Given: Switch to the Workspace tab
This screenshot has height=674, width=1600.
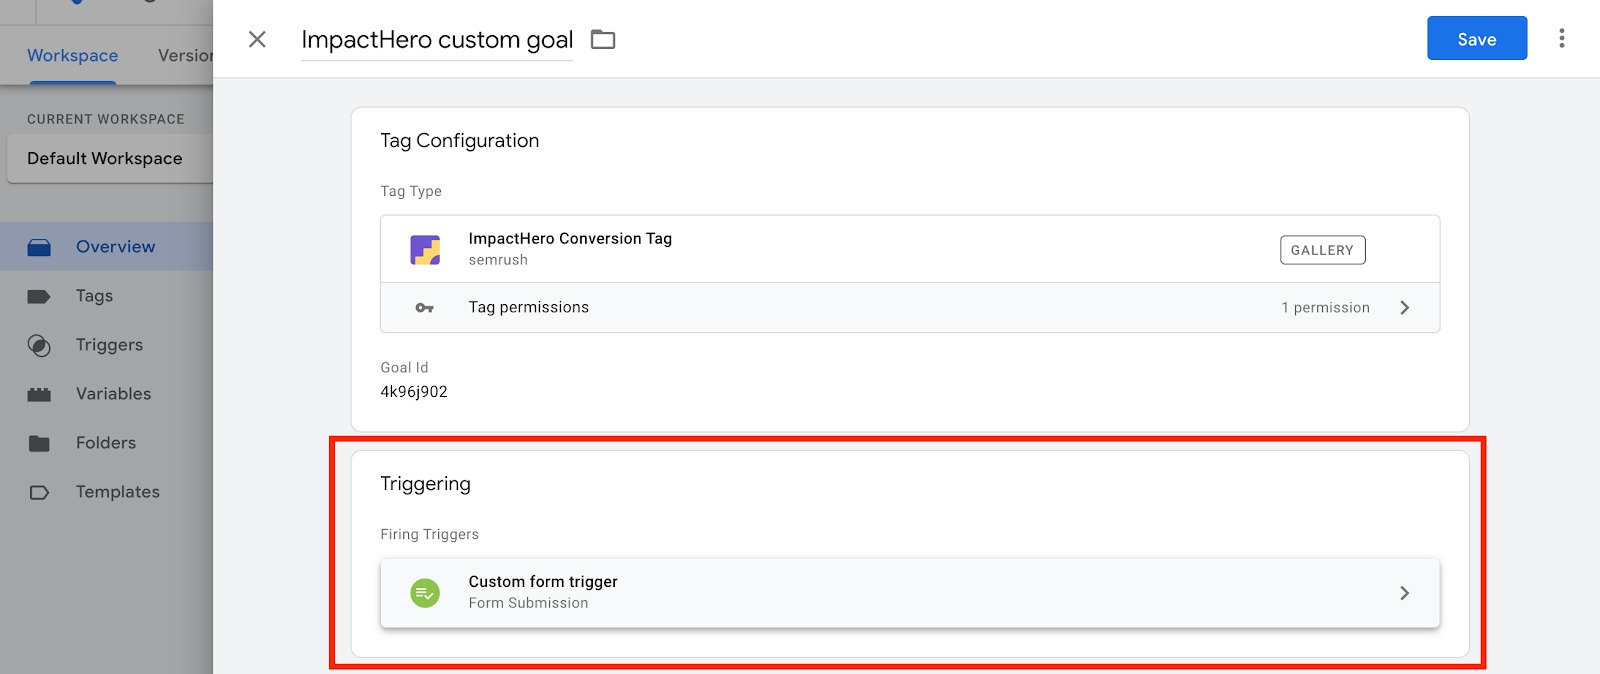Looking at the screenshot, I should (71, 55).
